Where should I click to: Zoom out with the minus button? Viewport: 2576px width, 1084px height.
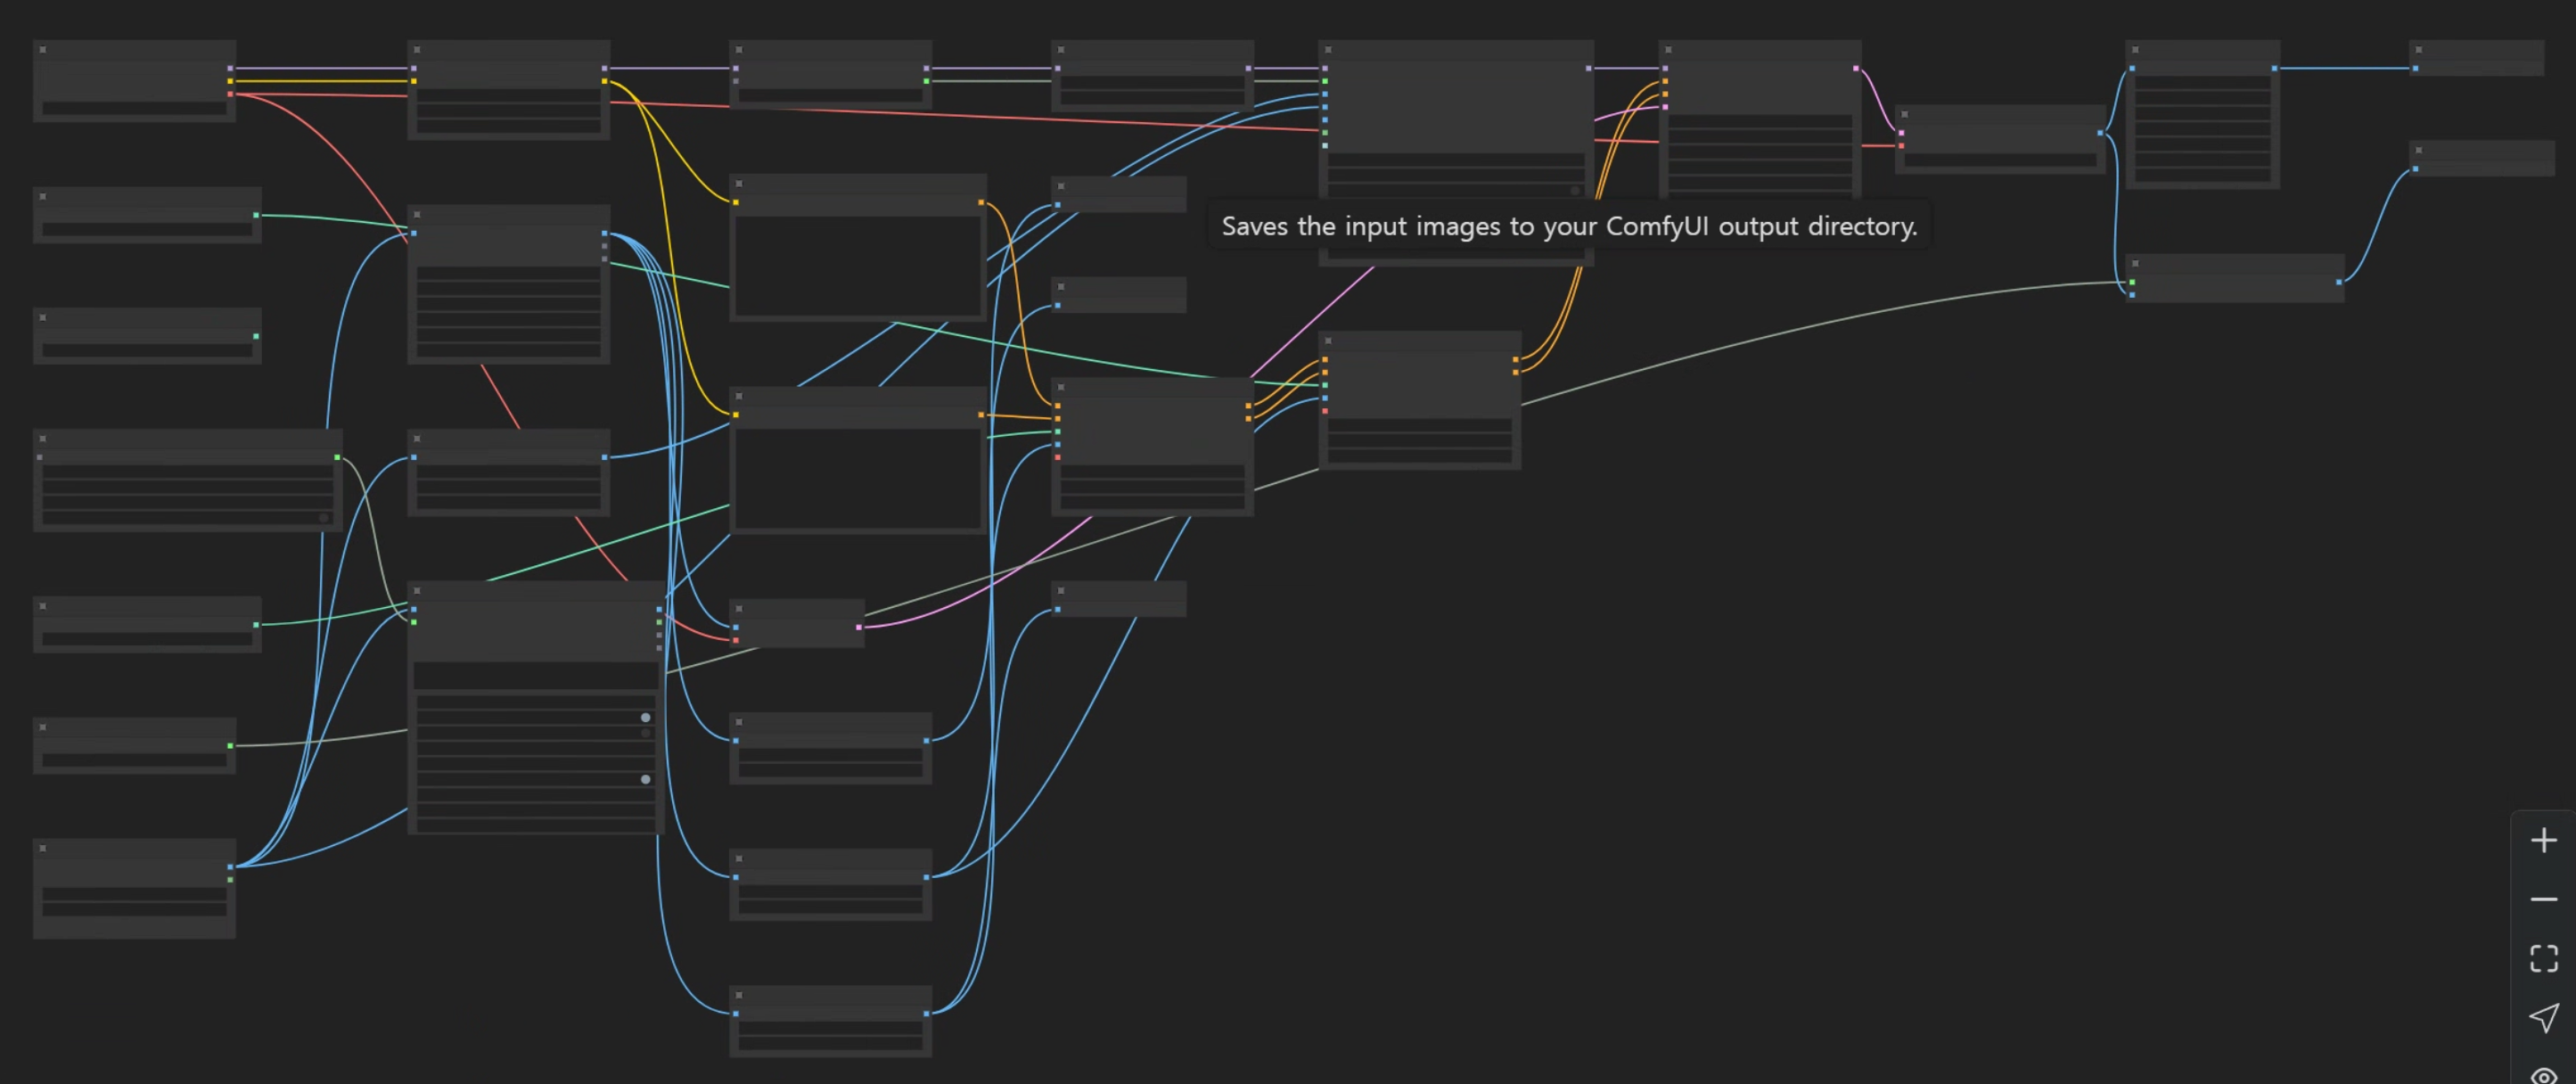tap(2543, 900)
